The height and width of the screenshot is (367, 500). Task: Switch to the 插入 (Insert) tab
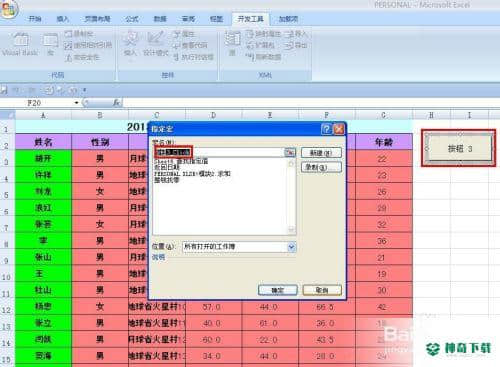[x=62, y=19]
